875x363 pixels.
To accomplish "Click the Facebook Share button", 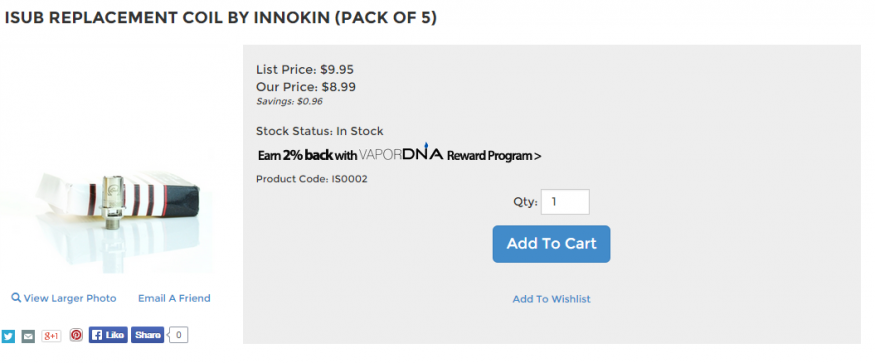I will [147, 335].
